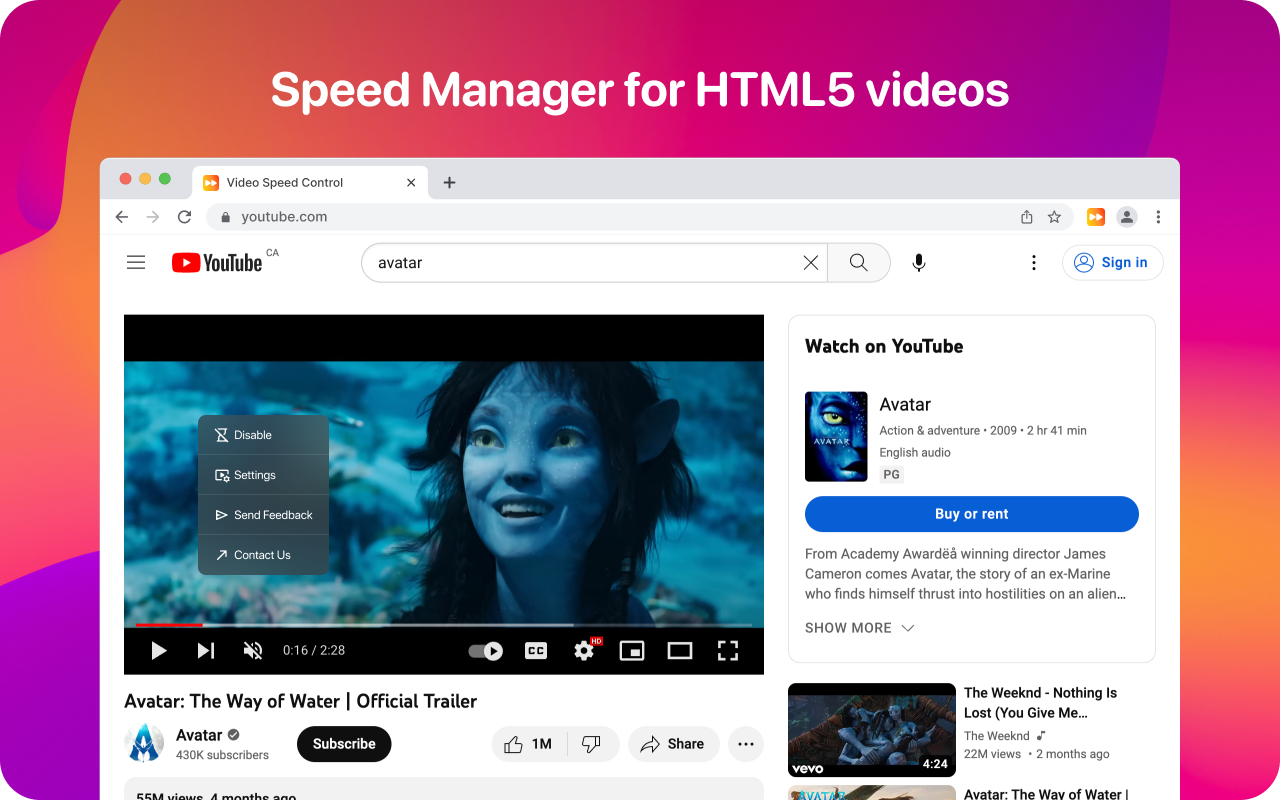This screenshot has width=1280, height=800.
Task: Select the Video Speed Control tab
Action: coord(310,182)
